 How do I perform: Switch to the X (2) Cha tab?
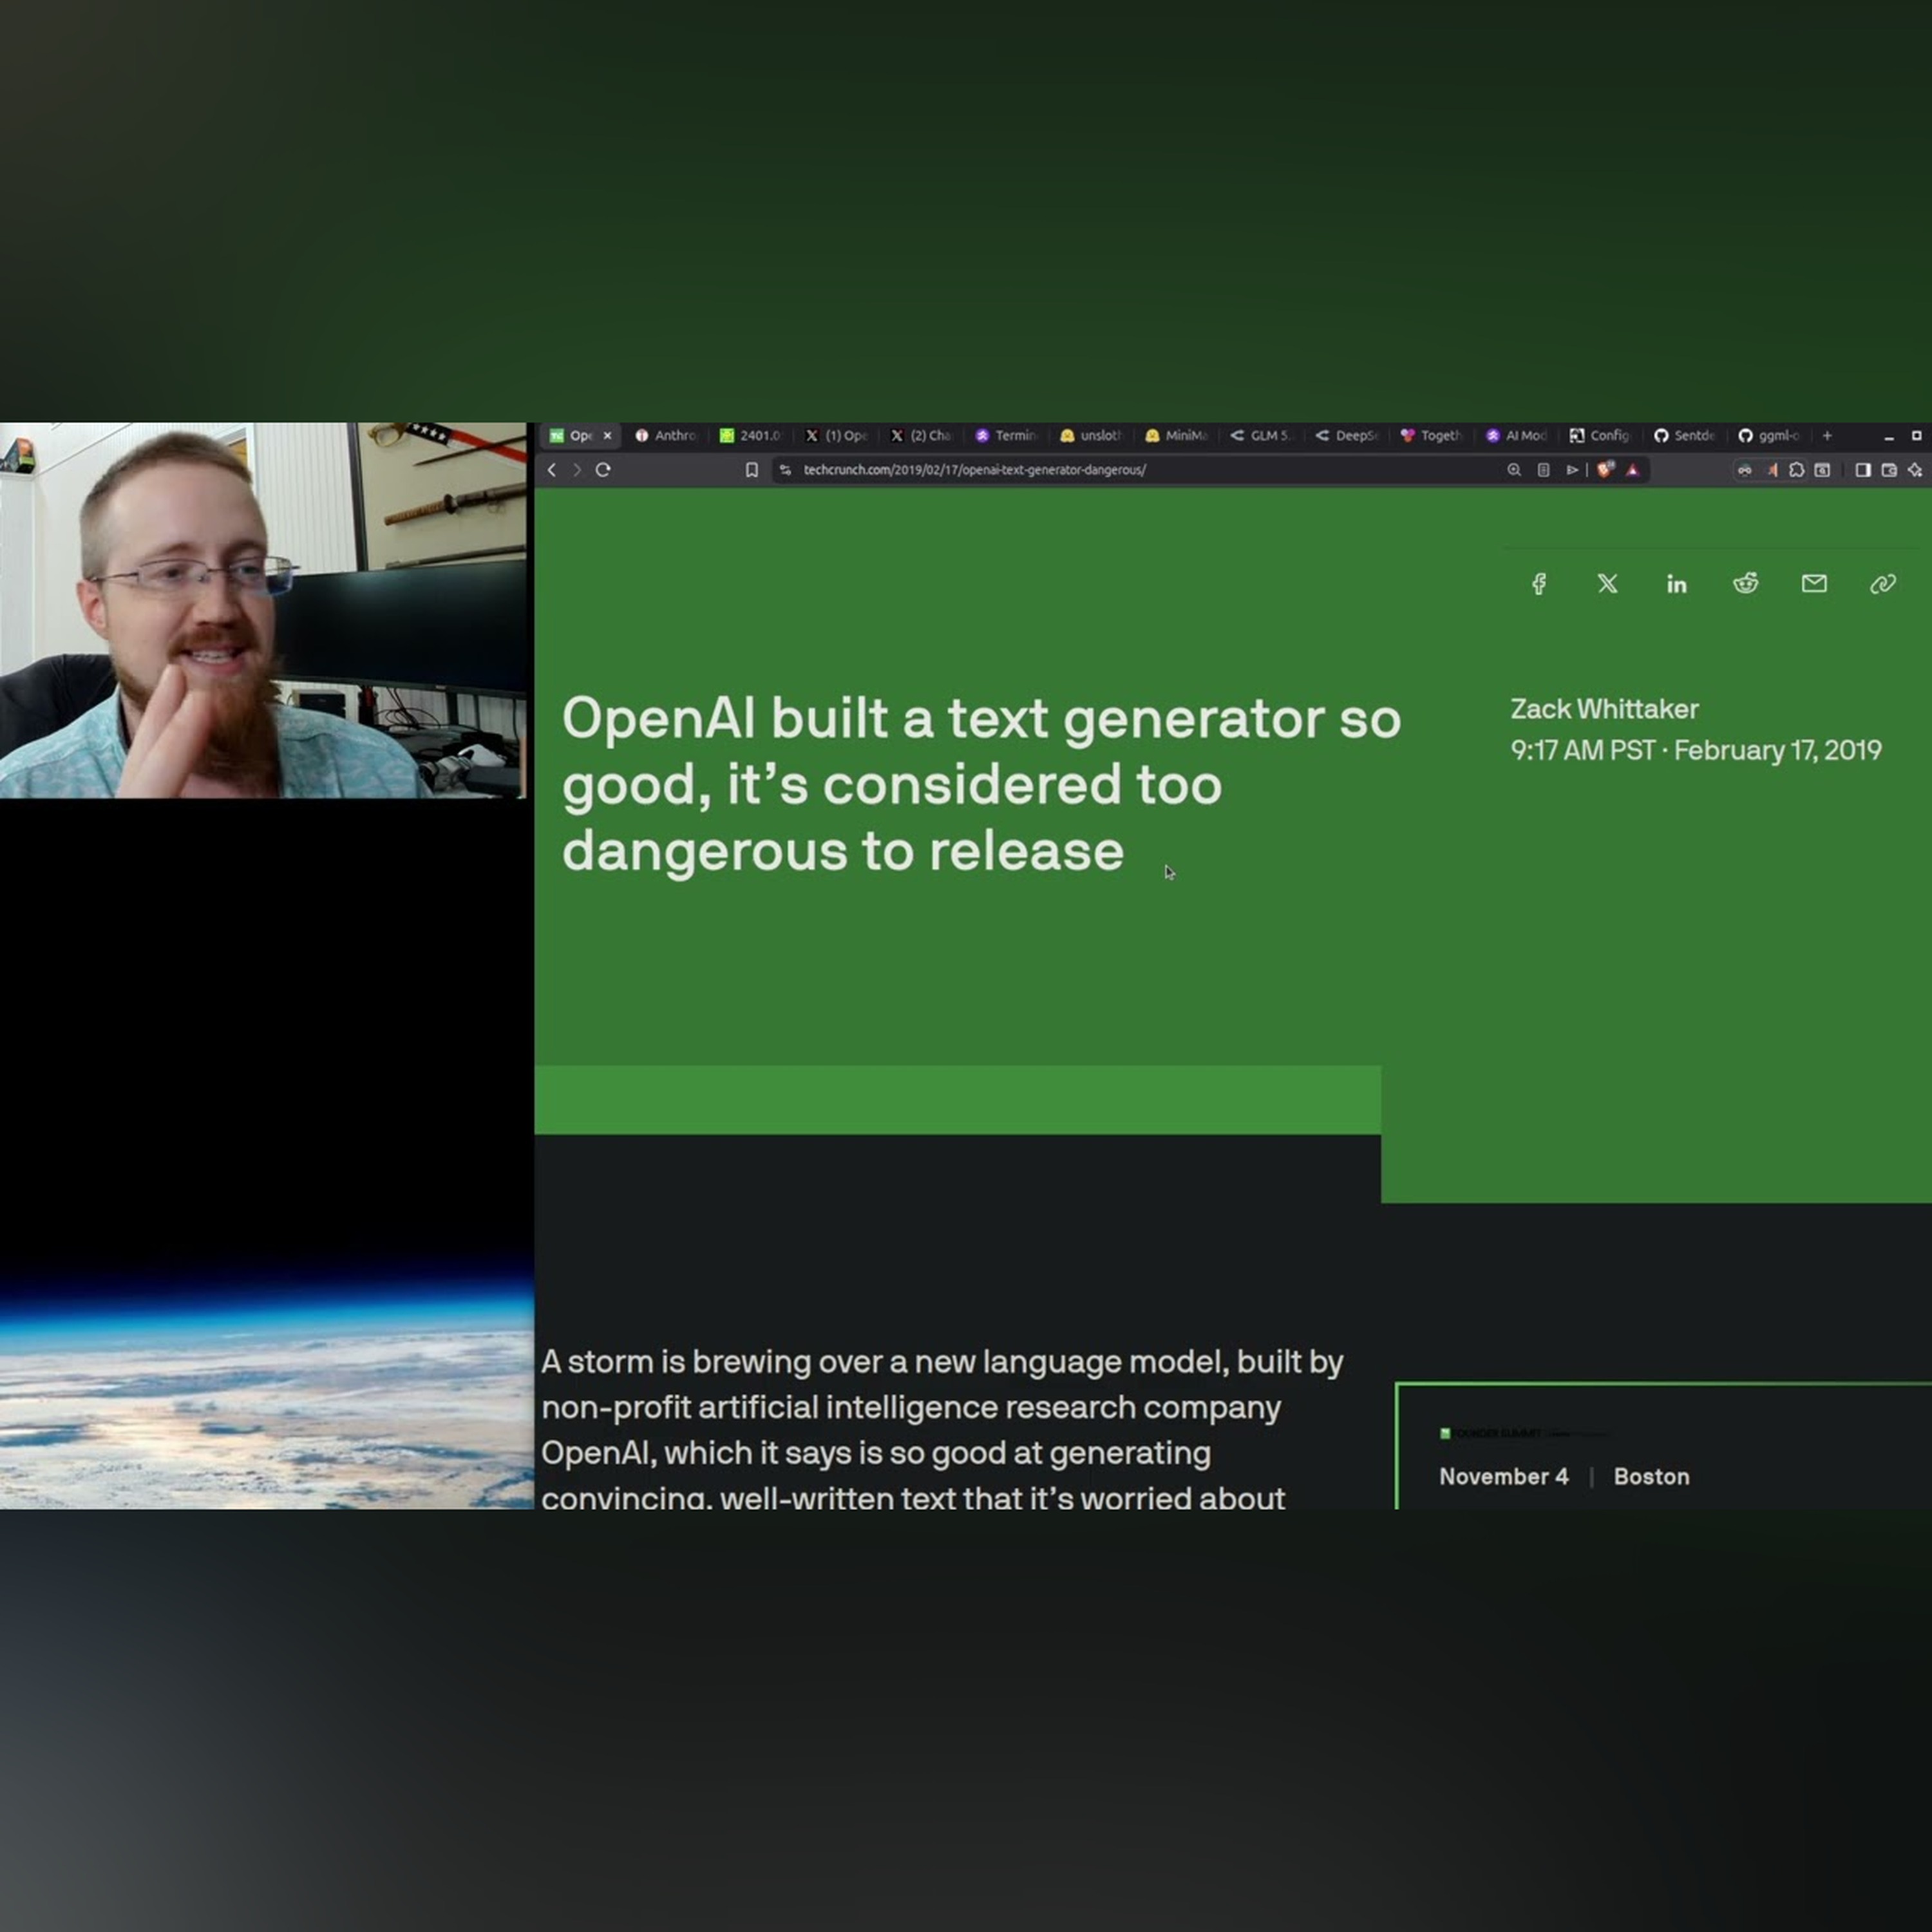click(921, 436)
